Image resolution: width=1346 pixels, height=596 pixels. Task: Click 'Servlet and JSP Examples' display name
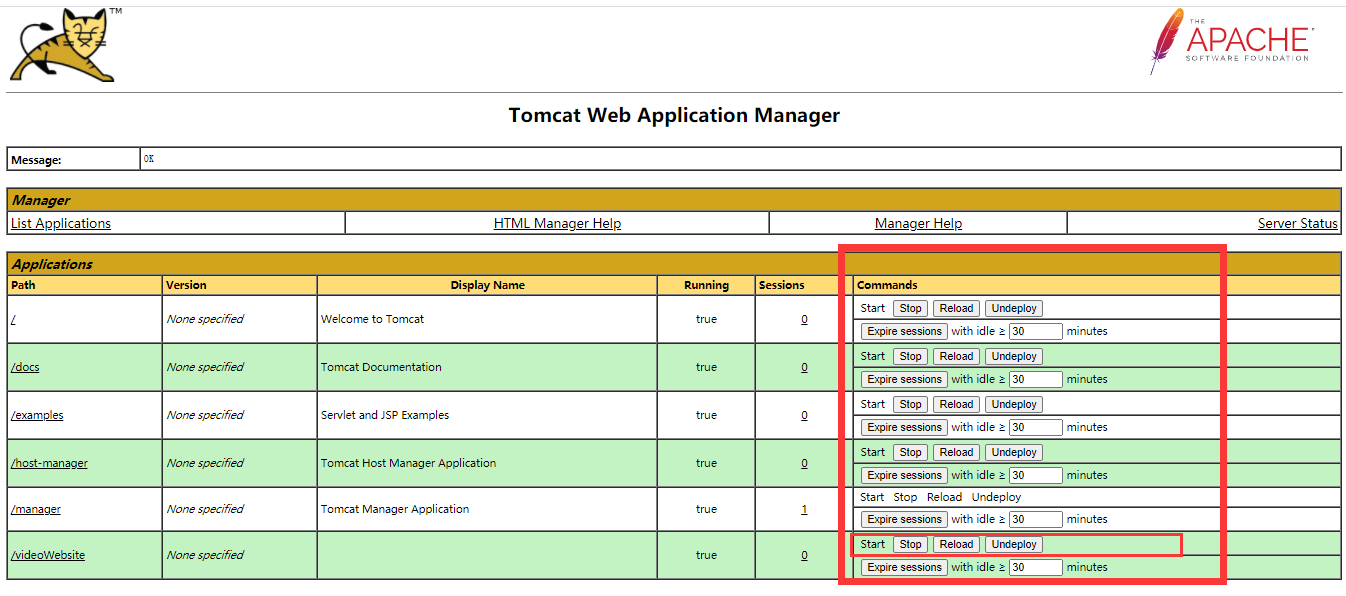click(385, 415)
